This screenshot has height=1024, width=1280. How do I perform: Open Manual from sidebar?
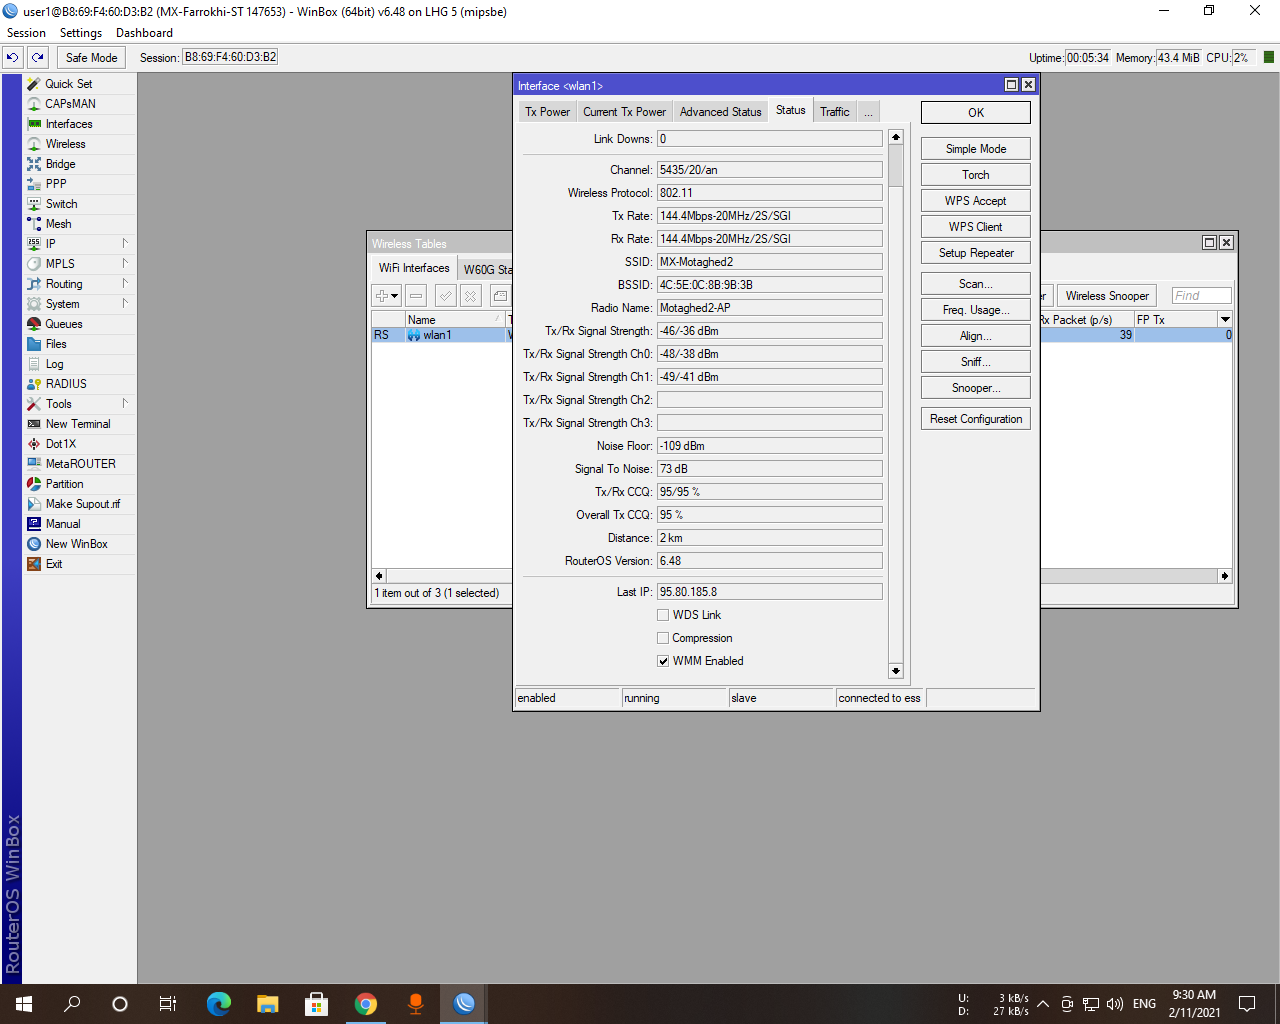point(63,524)
